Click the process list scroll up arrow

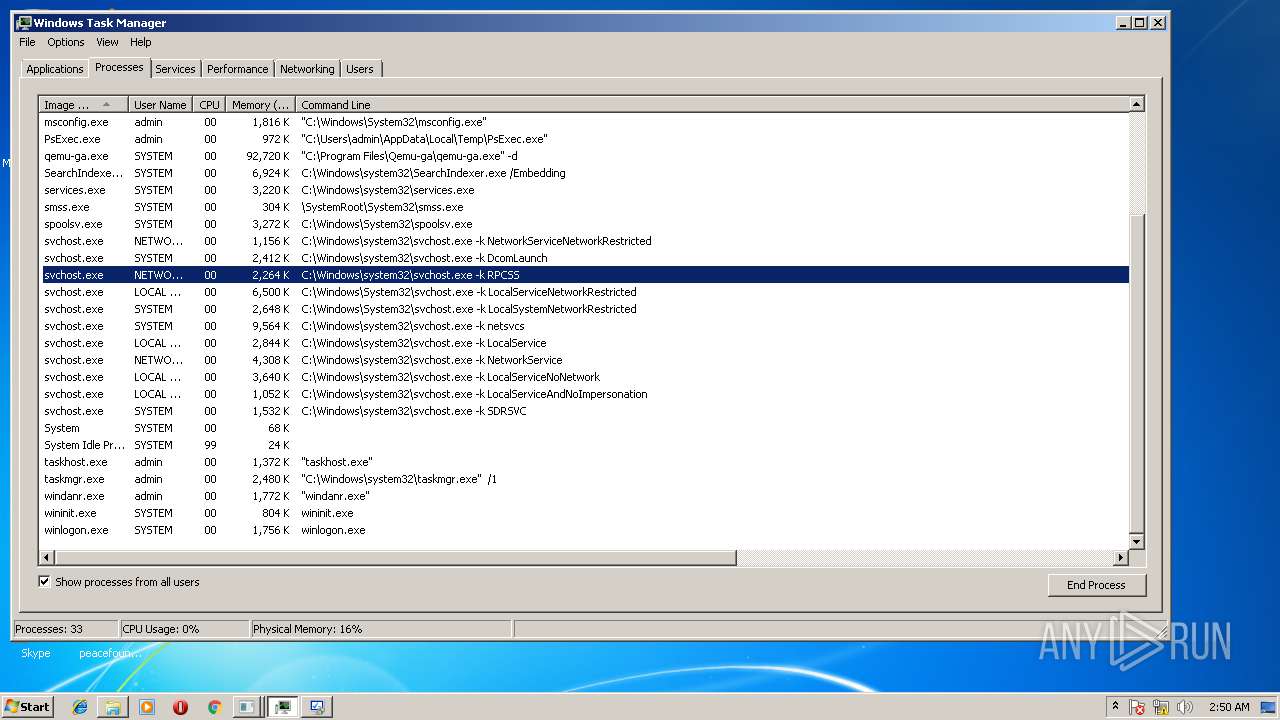[1136, 104]
